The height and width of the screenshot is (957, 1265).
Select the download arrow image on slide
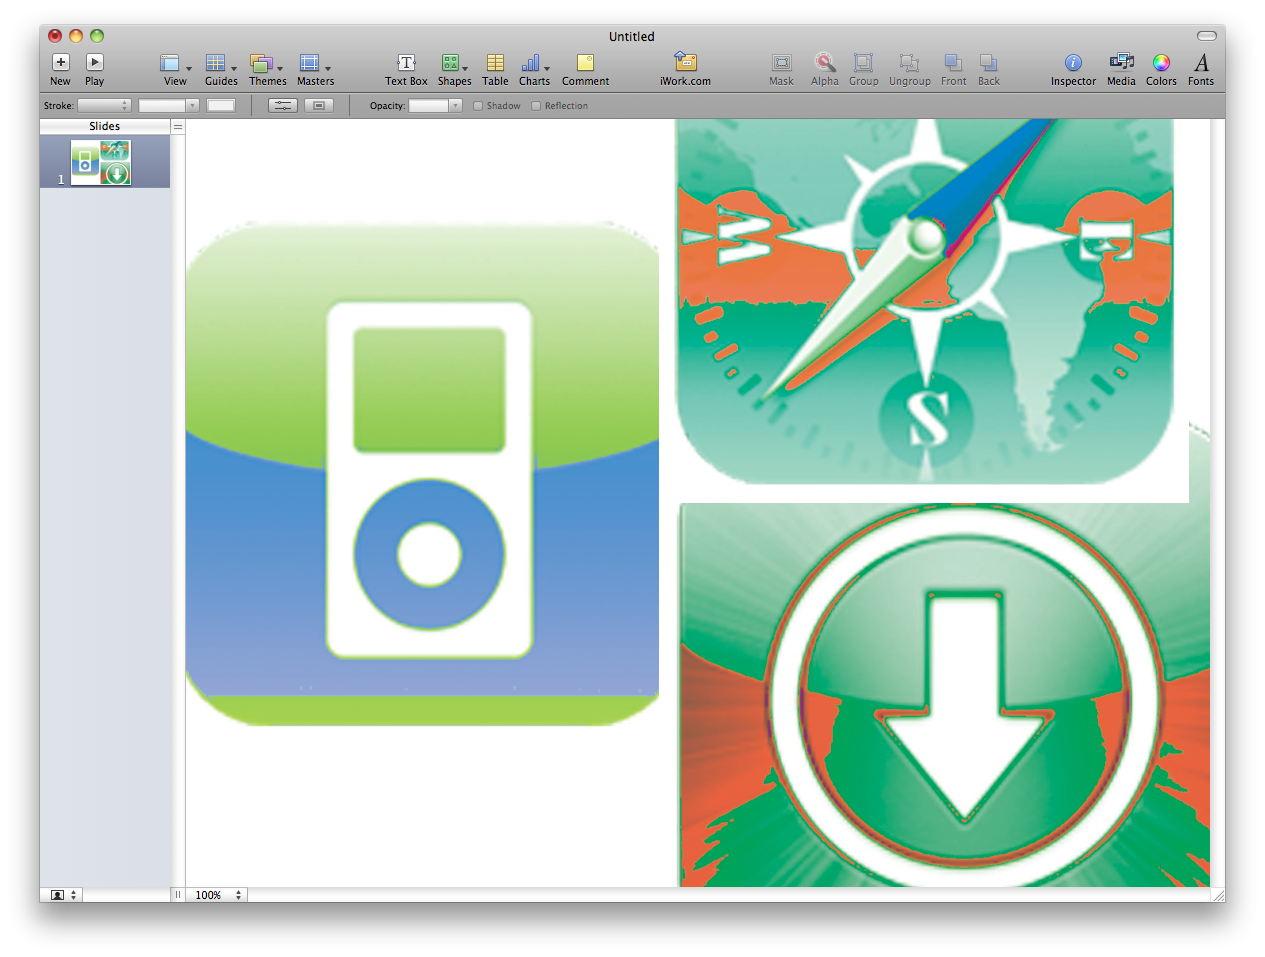[x=945, y=695]
